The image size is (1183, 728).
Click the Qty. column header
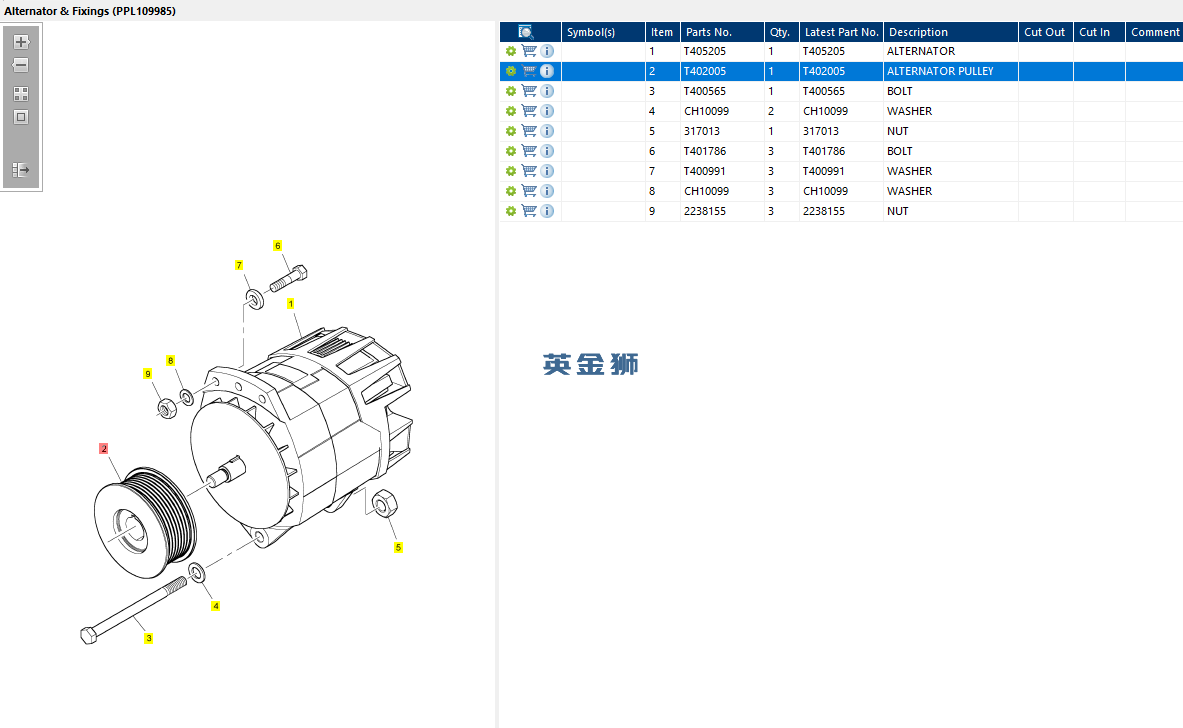click(781, 32)
